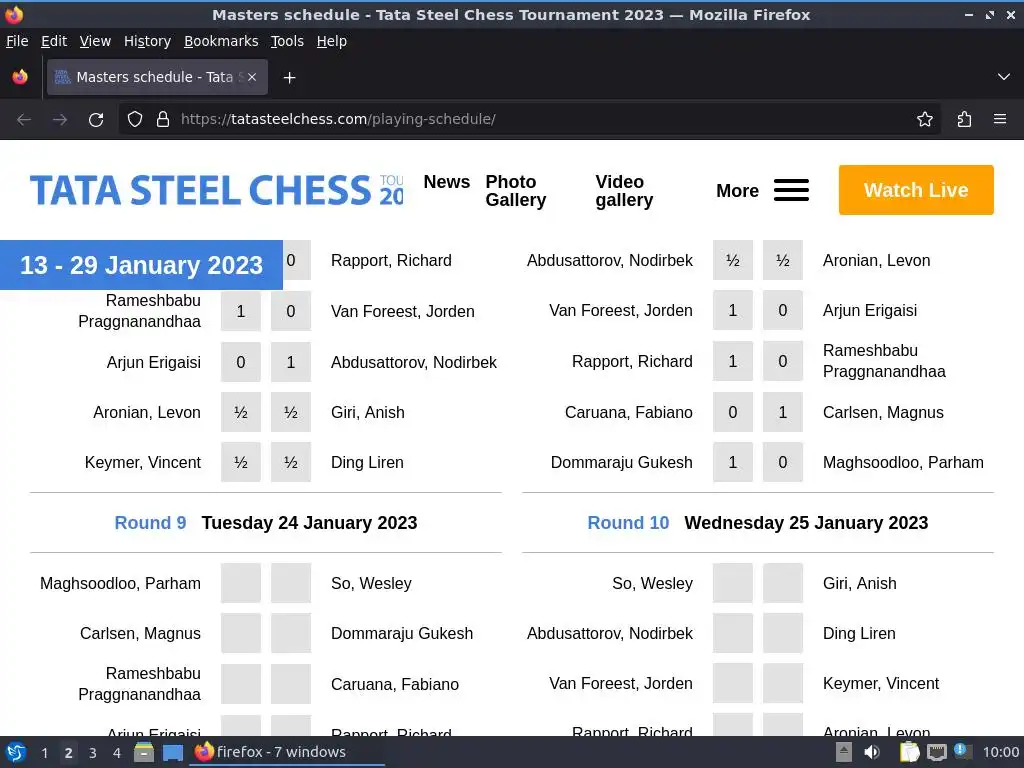Open the clipboard manager tray icon
This screenshot has height=768, width=1024.
[909, 752]
